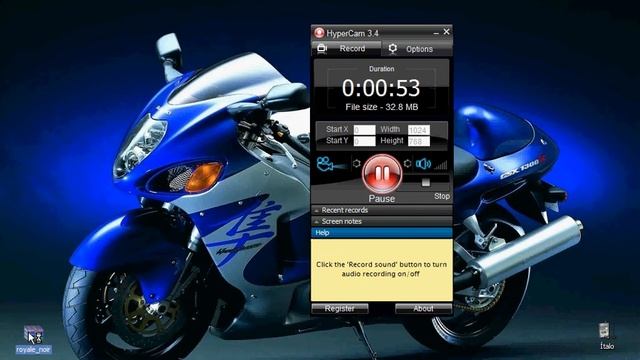Click the volume level bars indicator
This screenshot has width=640, height=360.
(x=441, y=165)
